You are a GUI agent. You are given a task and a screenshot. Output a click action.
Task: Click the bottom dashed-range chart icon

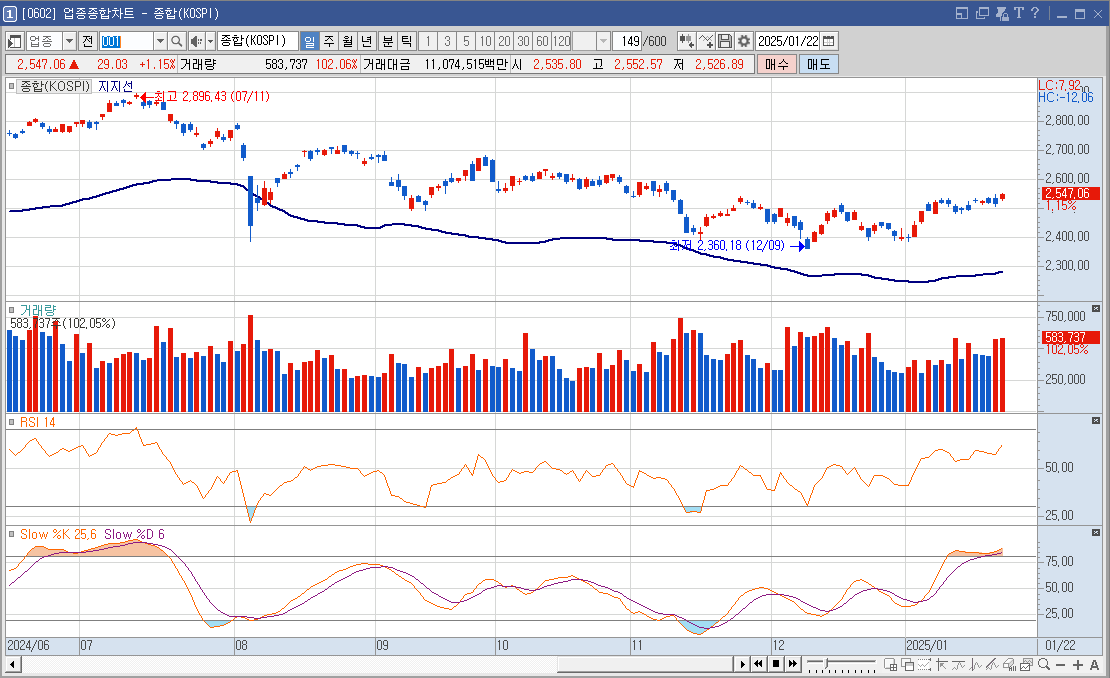tap(925, 665)
